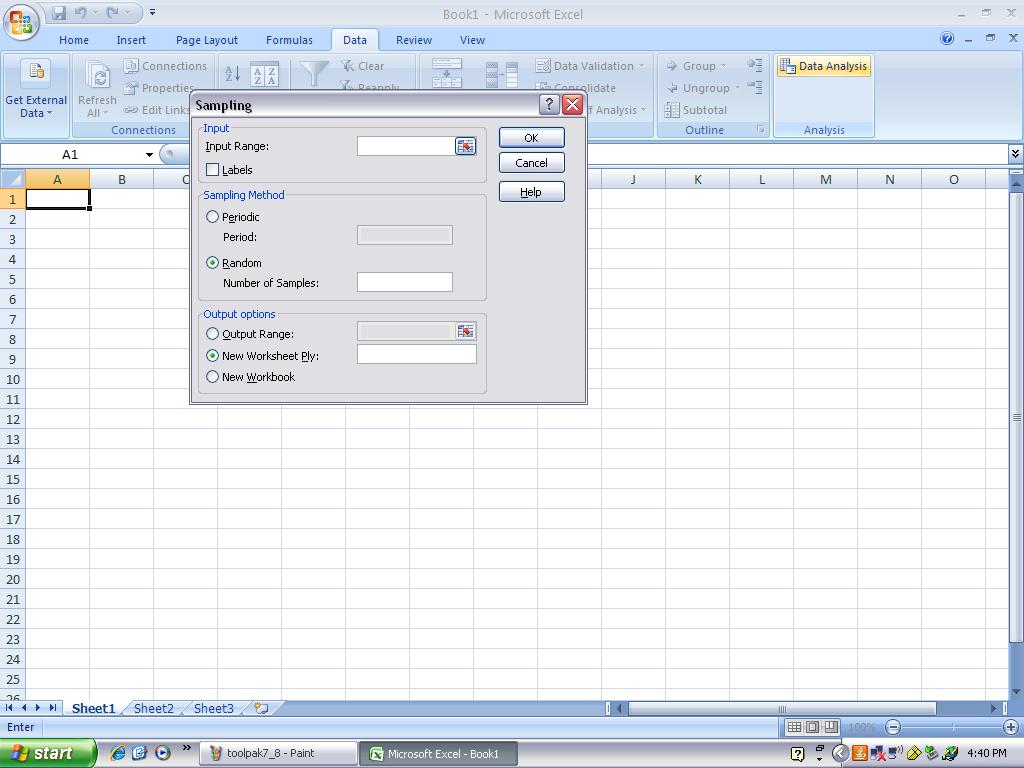Click the Data Analysis ribbon button
The height and width of the screenshot is (768, 1024).
point(824,66)
